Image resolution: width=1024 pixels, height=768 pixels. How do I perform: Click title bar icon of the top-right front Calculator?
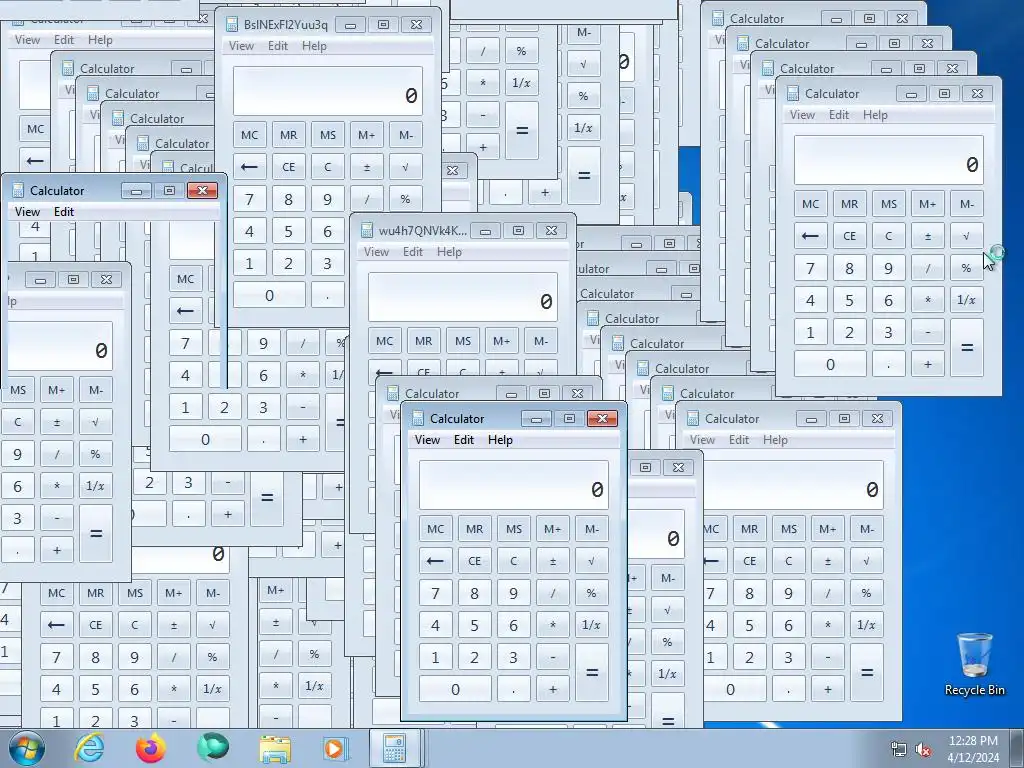pyautogui.click(x=793, y=93)
